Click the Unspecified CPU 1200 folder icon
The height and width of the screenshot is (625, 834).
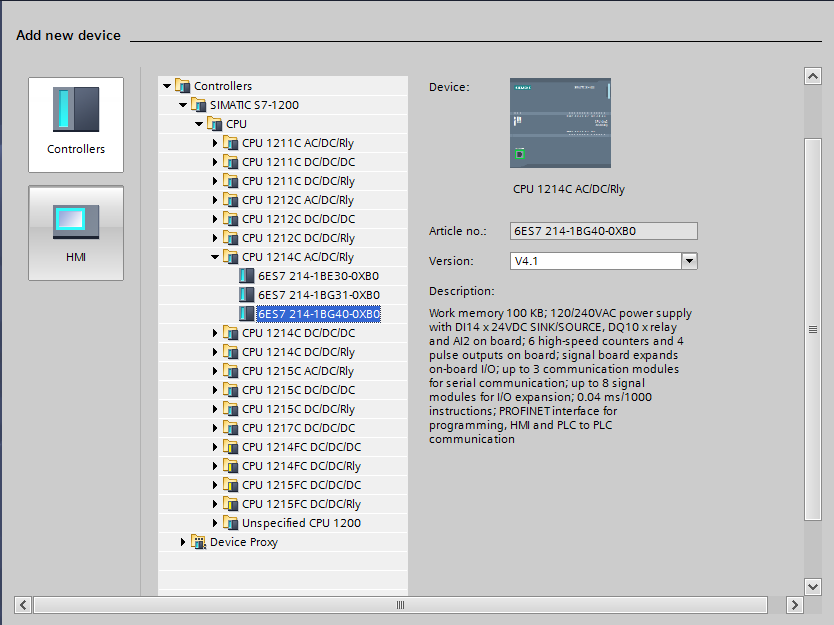[230, 523]
